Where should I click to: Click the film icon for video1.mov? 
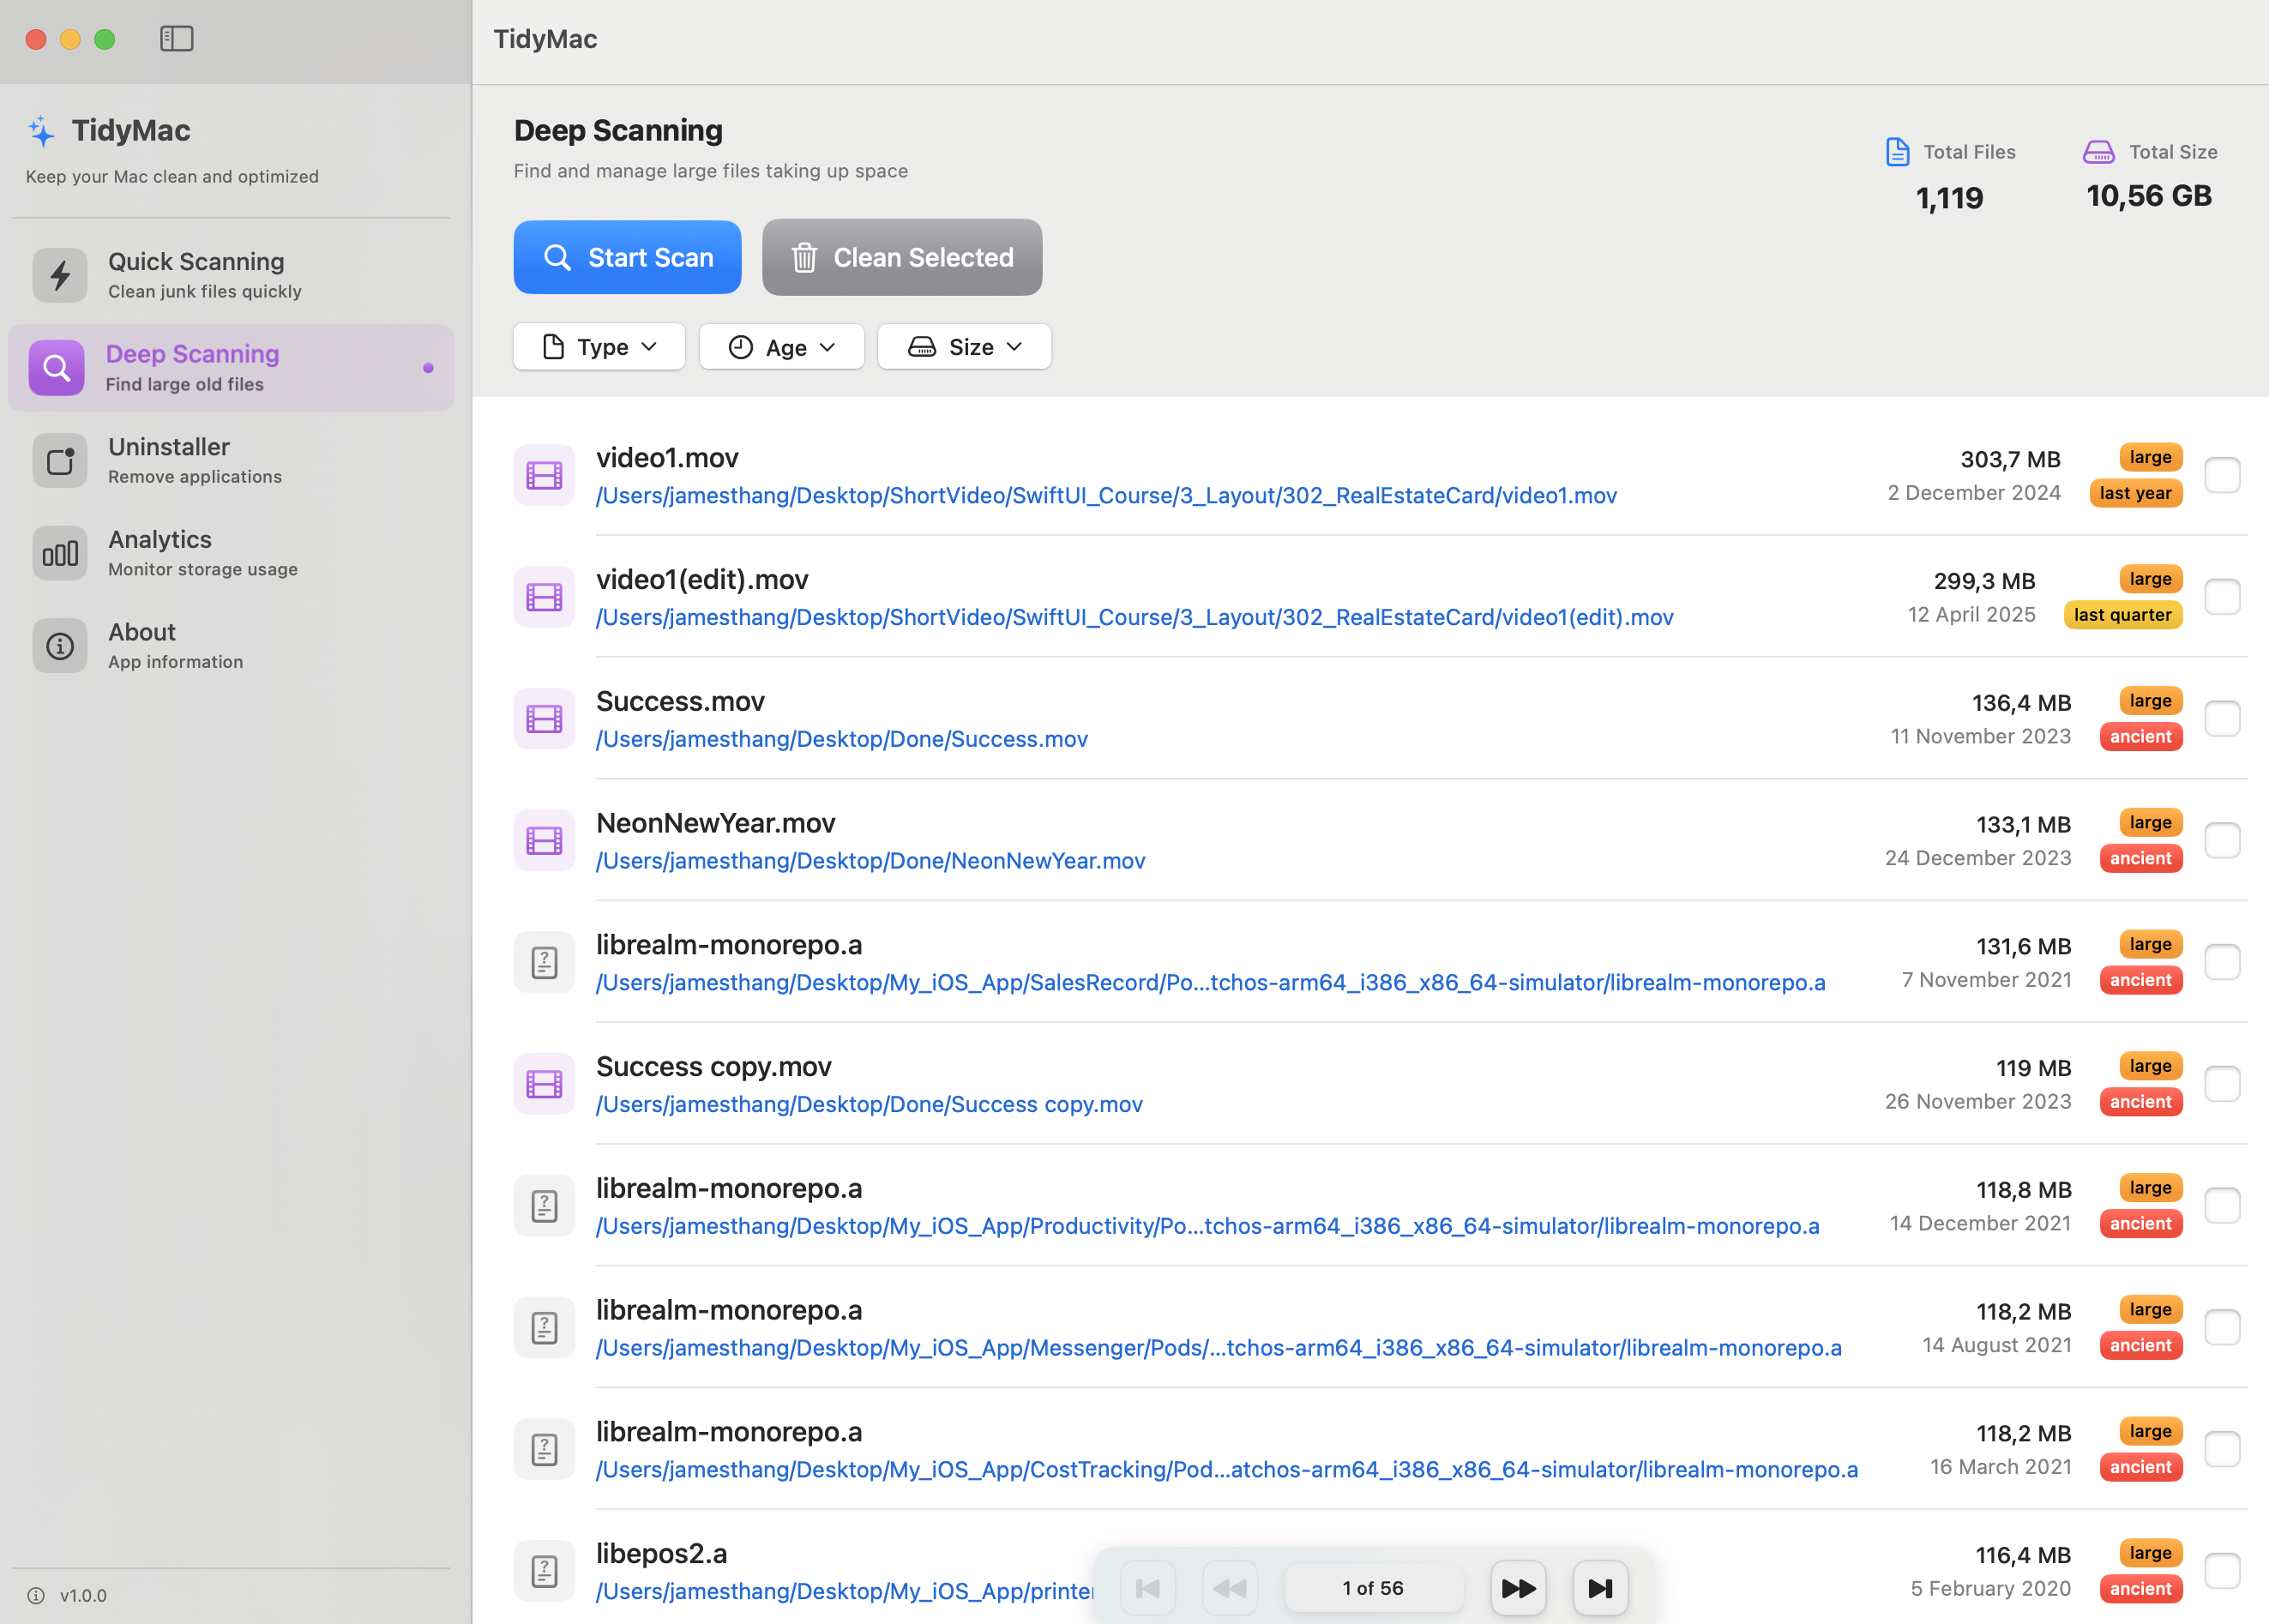pyautogui.click(x=544, y=475)
